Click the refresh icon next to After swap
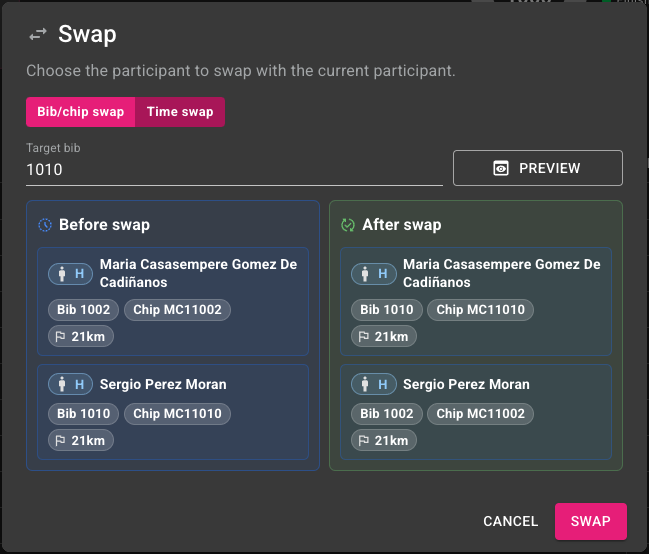This screenshot has width=649, height=554. [x=348, y=225]
